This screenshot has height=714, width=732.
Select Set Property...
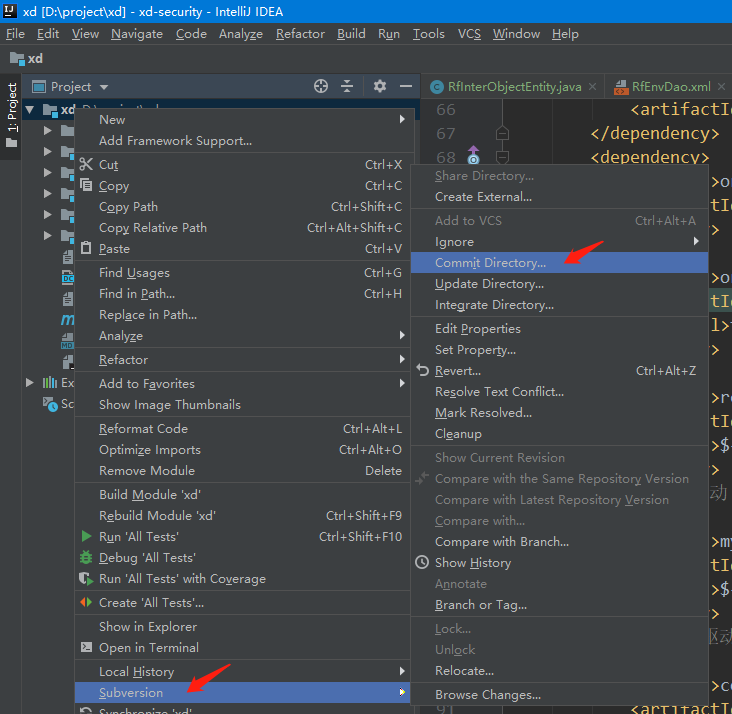(x=559, y=349)
